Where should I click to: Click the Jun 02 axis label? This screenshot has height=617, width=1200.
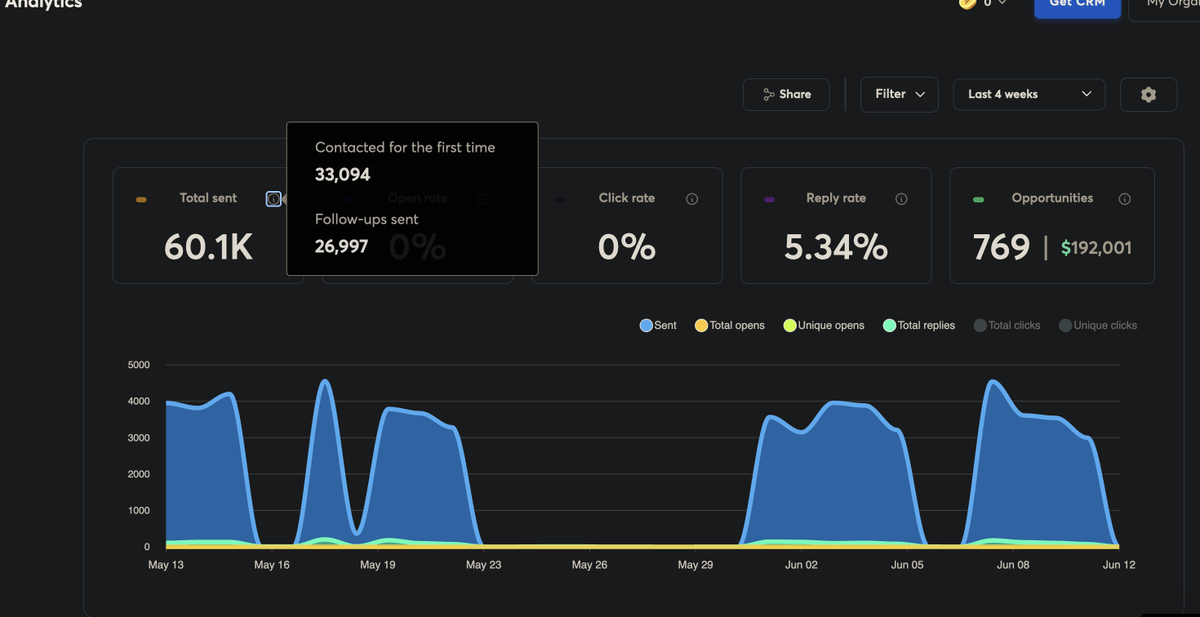pyautogui.click(x=801, y=565)
